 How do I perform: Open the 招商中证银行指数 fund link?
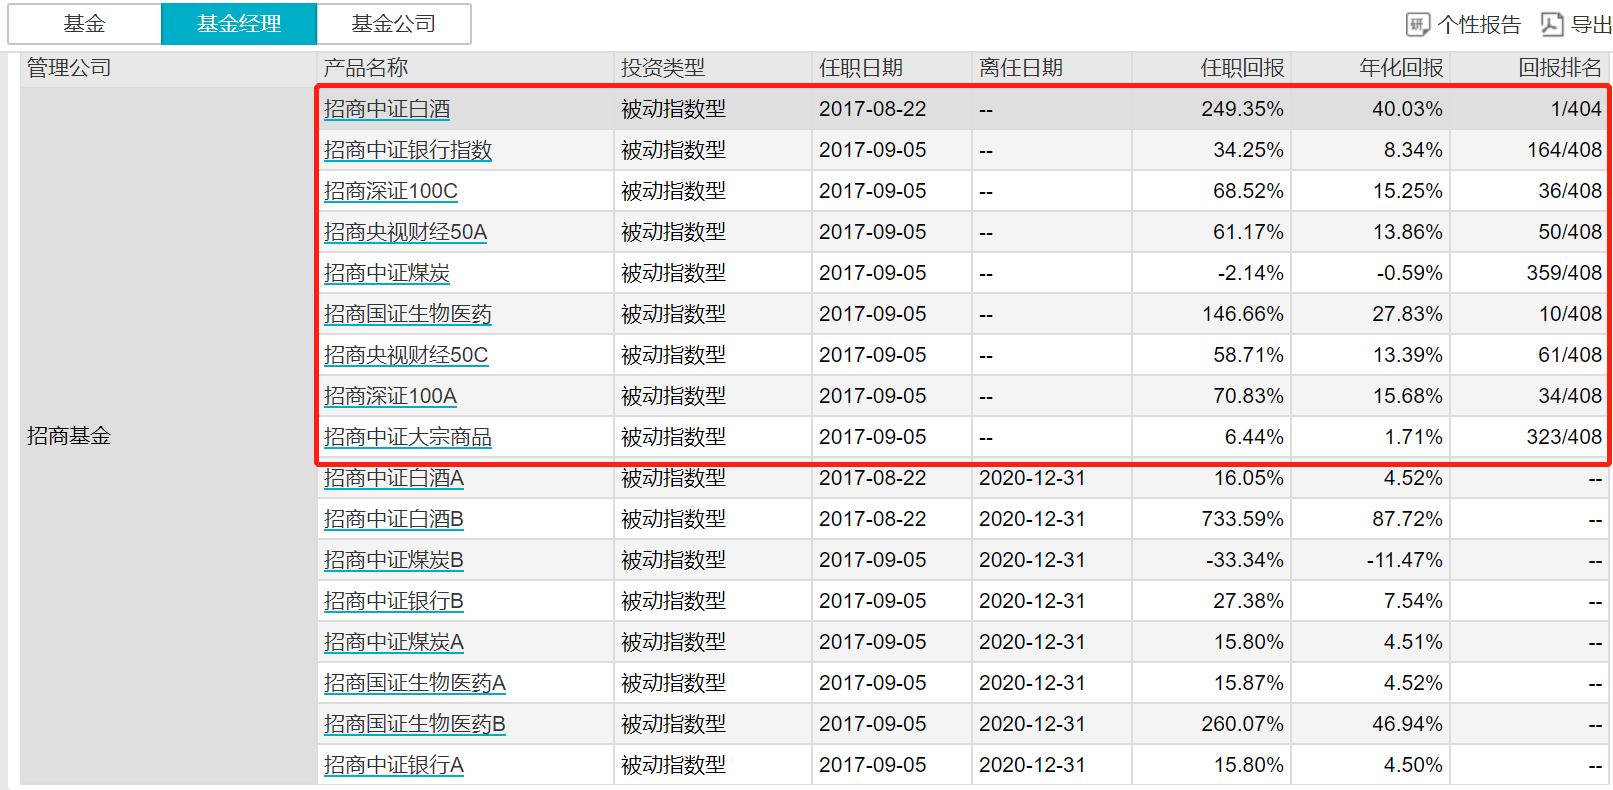(x=408, y=150)
